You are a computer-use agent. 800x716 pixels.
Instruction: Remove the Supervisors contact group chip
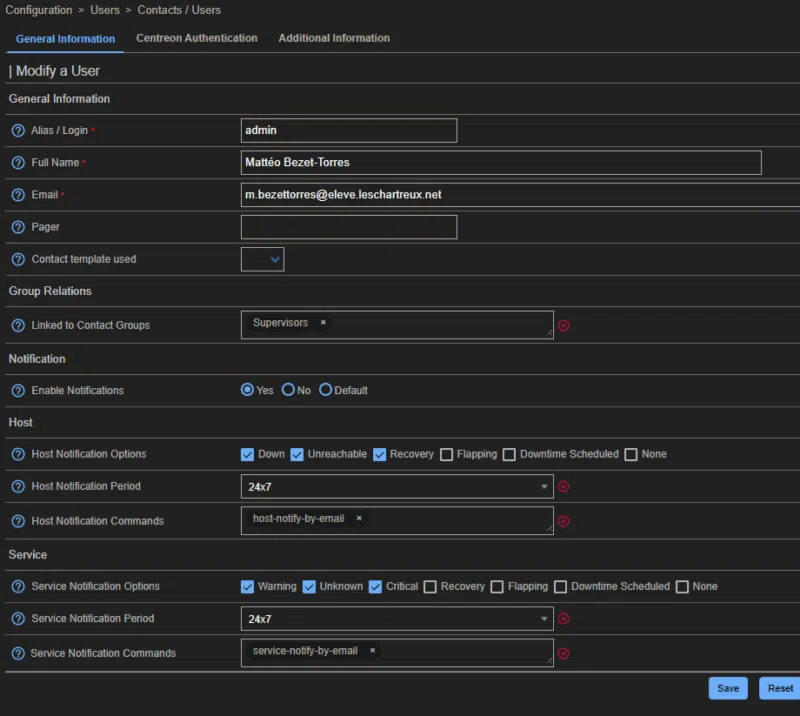pos(322,323)
